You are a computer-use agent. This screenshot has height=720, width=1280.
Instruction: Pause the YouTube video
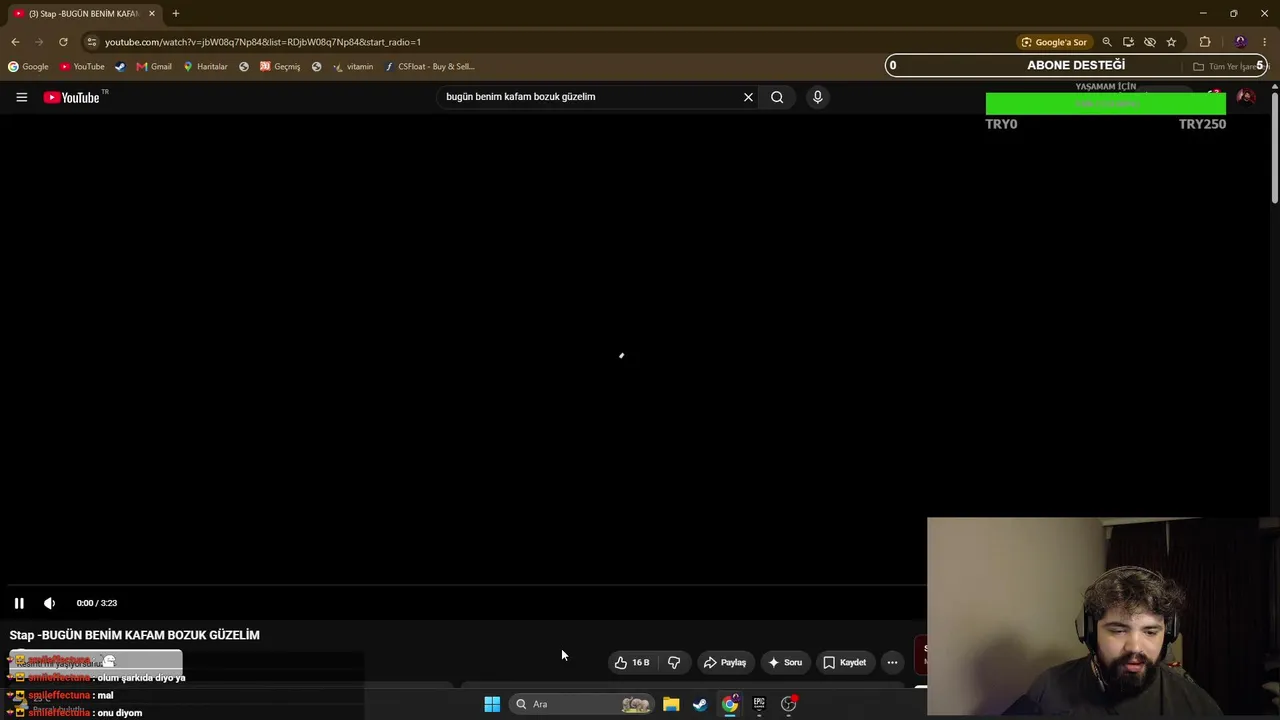[19, 603]
